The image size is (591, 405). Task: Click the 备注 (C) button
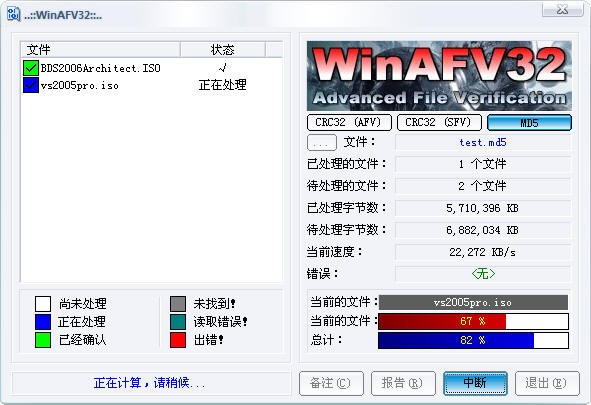[x=331, y=383]
